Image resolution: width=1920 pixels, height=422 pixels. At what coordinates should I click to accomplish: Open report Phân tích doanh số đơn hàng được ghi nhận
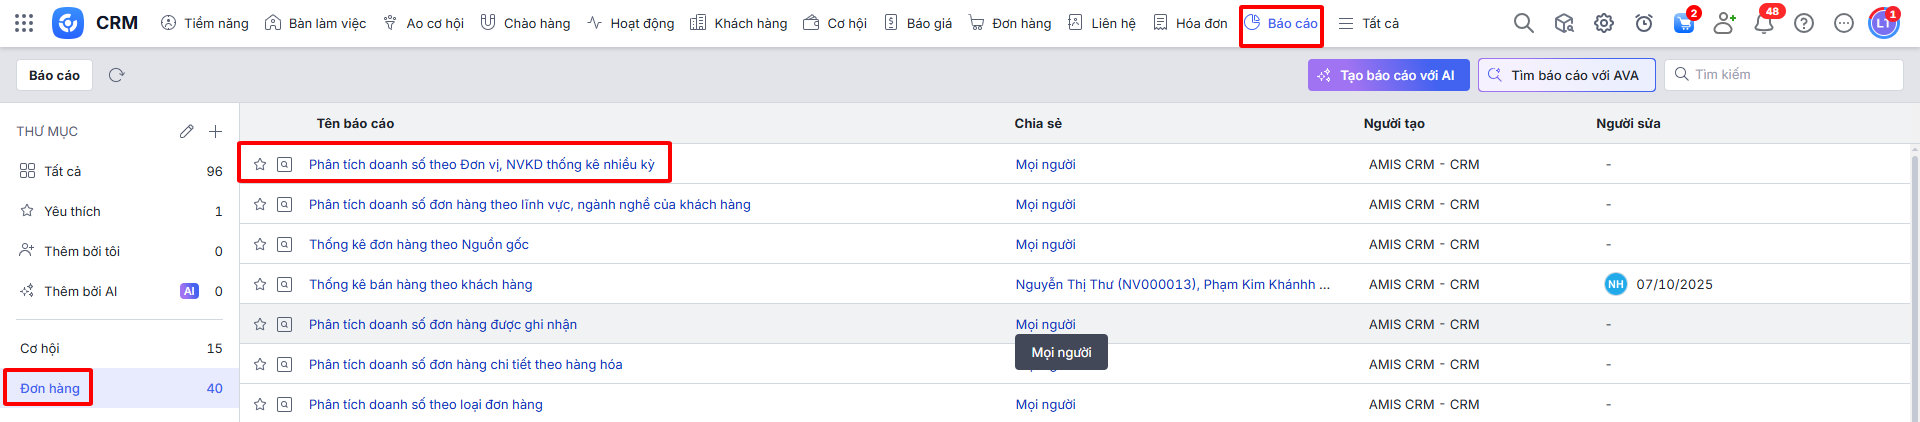coord(442,324)
